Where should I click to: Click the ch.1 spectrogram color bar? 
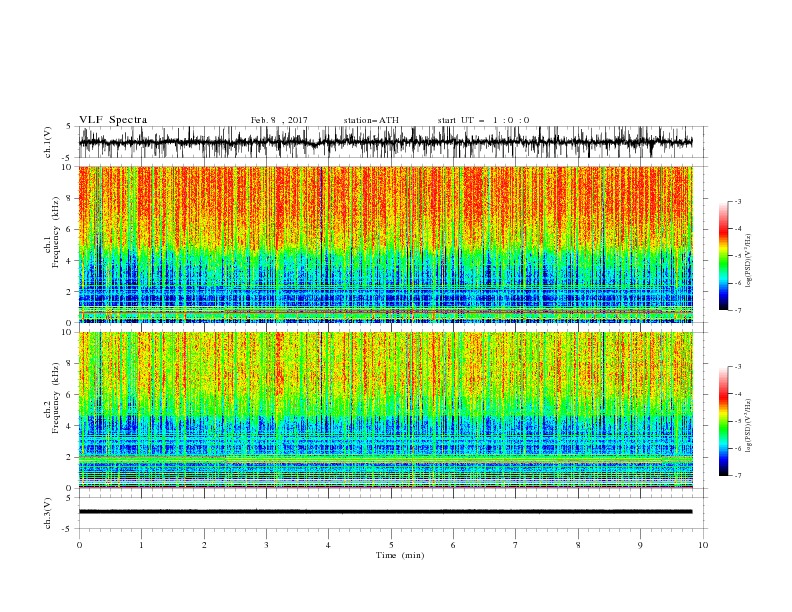coord(723,256)
